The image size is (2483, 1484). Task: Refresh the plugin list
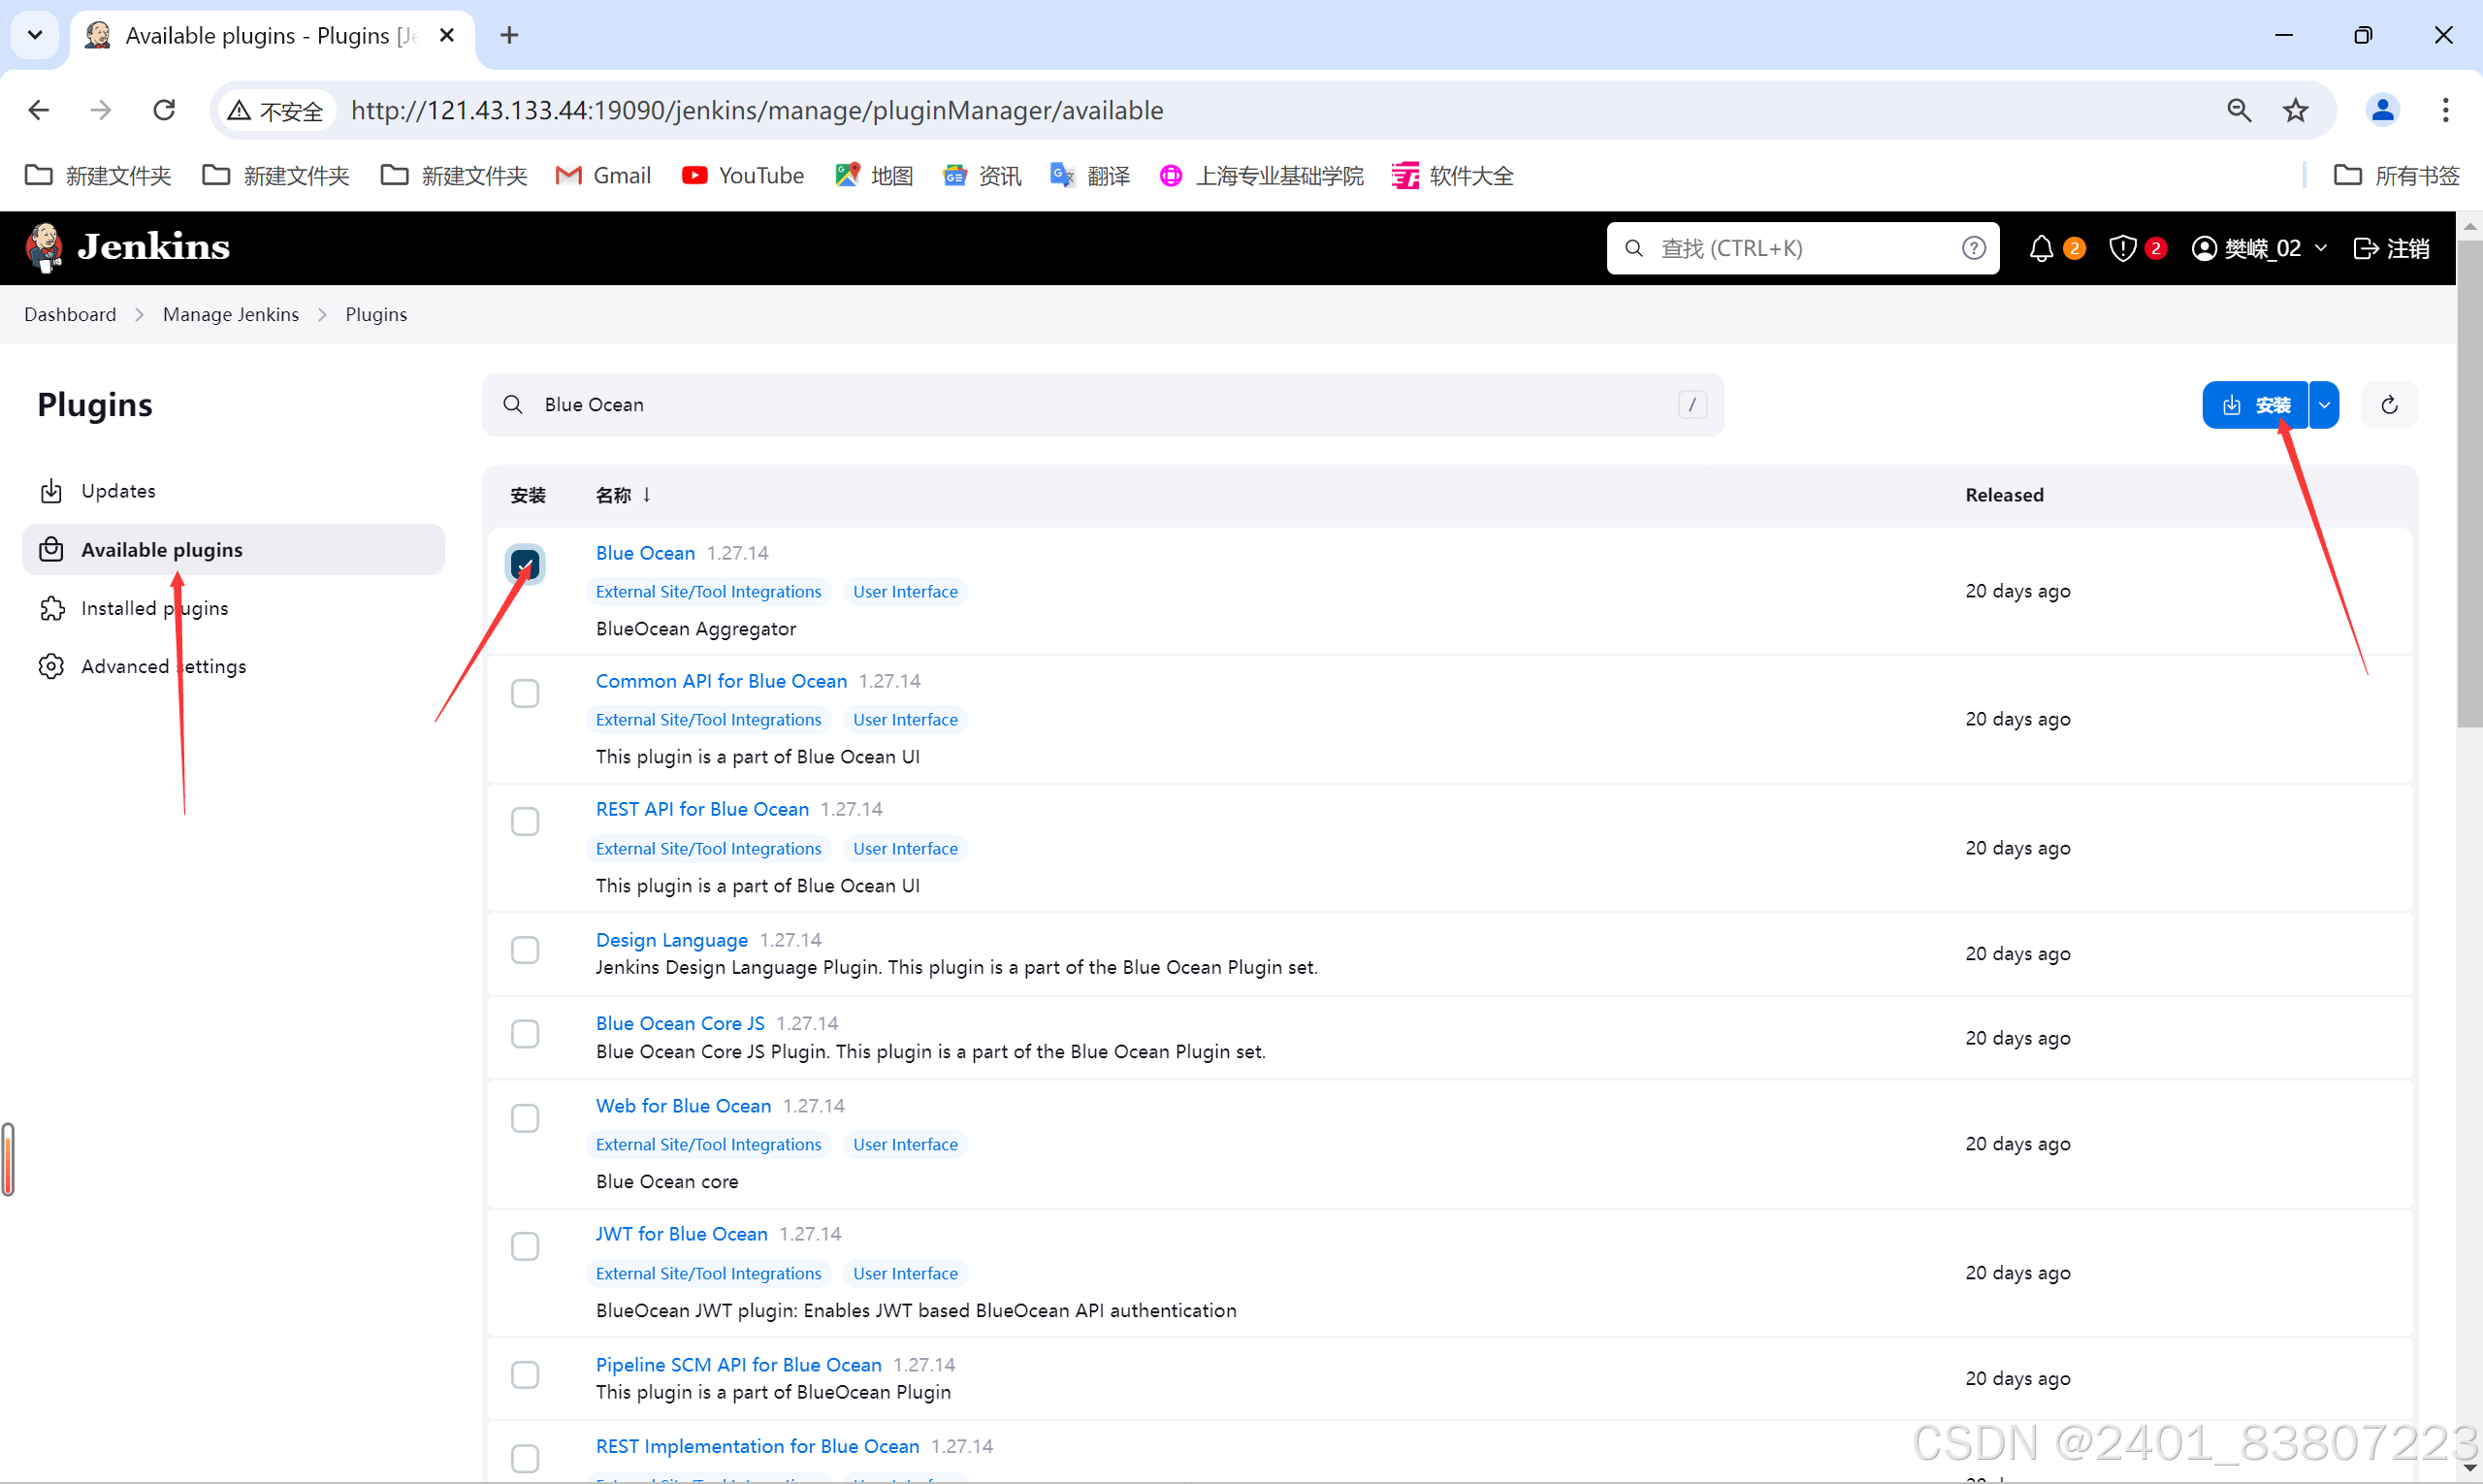coord(2389,404)
